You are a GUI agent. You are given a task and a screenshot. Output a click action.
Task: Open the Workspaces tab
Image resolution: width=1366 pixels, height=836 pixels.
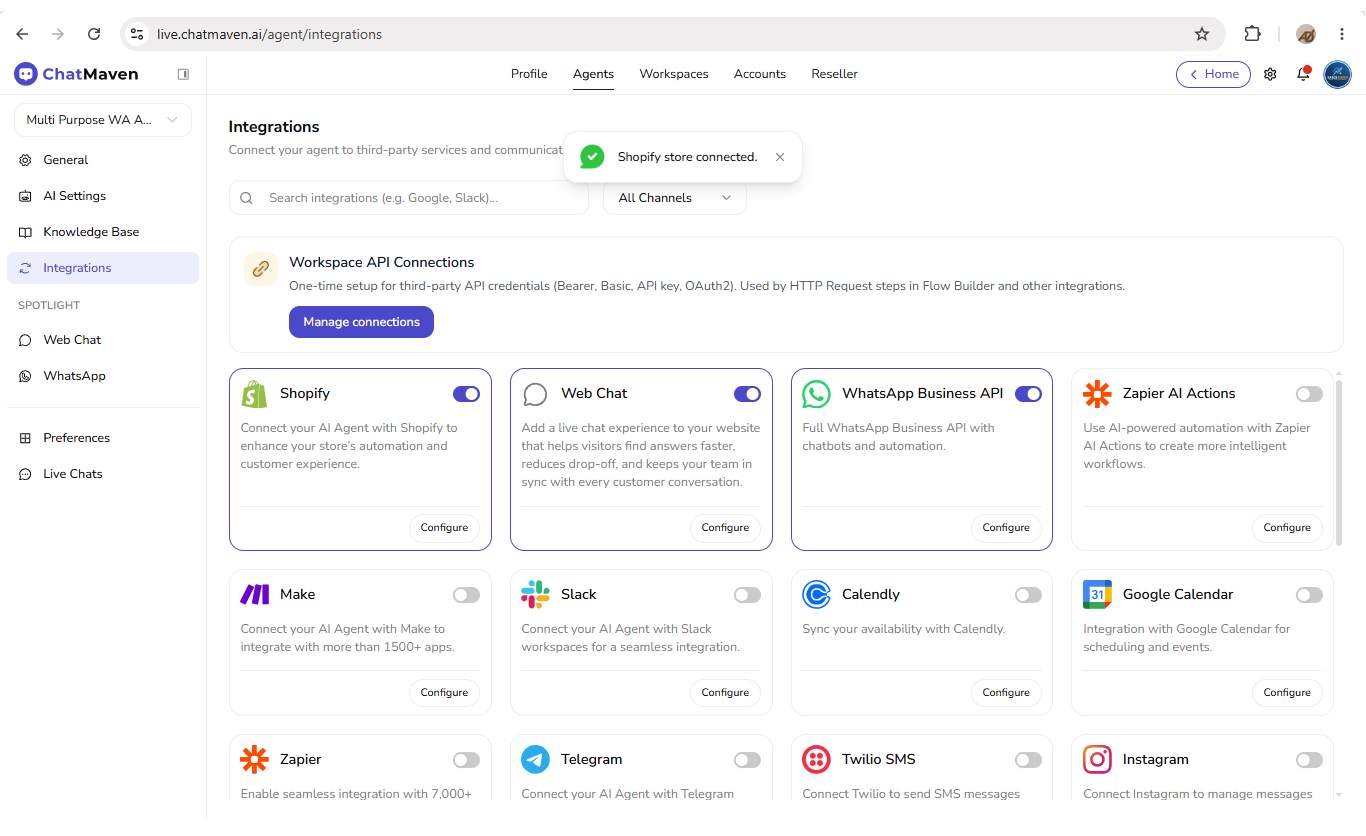674,74
